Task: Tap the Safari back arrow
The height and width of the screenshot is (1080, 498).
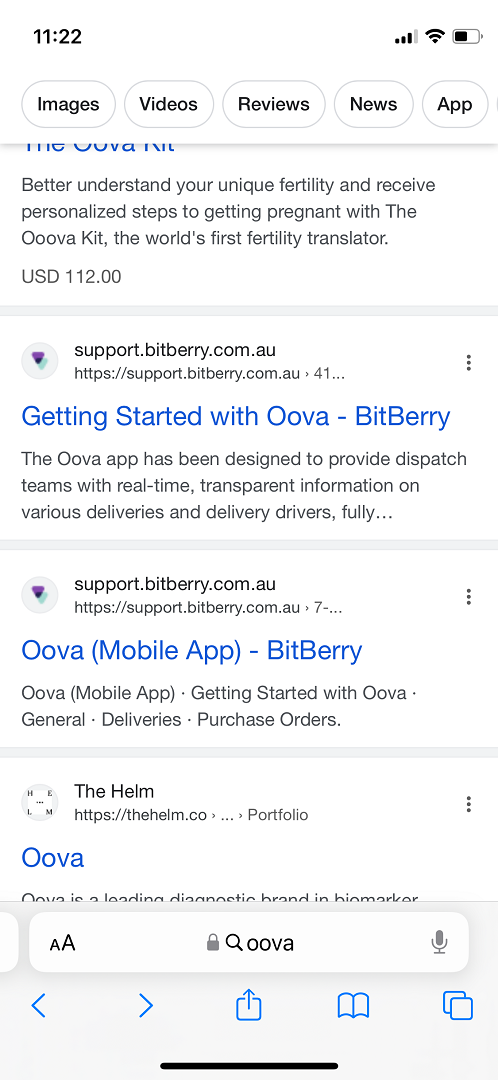Action: tap(39, 1006)
